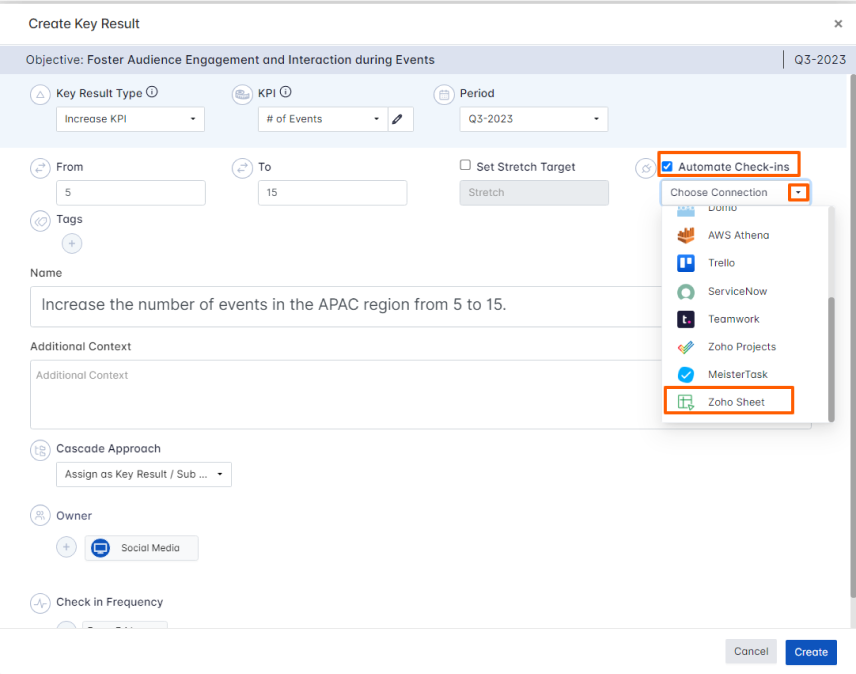Open the Increase KPI type dropdown
856x674 pixels.
[x=130, y=119]
